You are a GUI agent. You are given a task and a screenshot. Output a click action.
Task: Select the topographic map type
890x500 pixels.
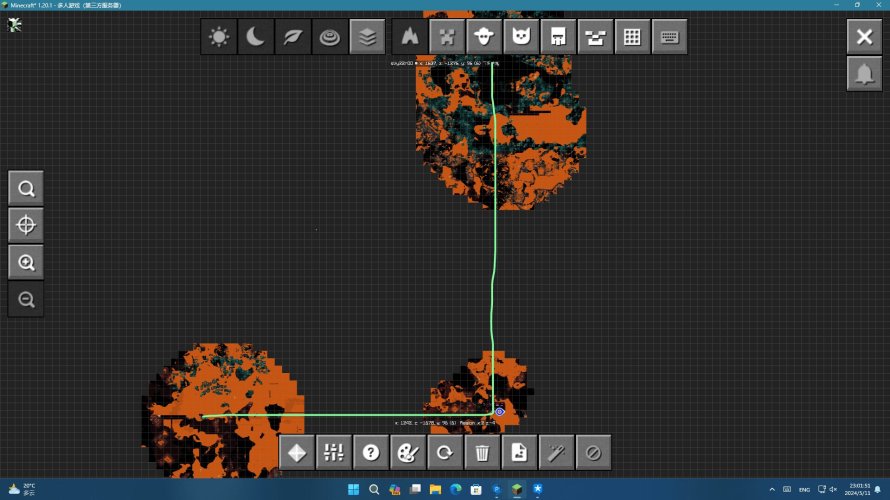[330, 37]
